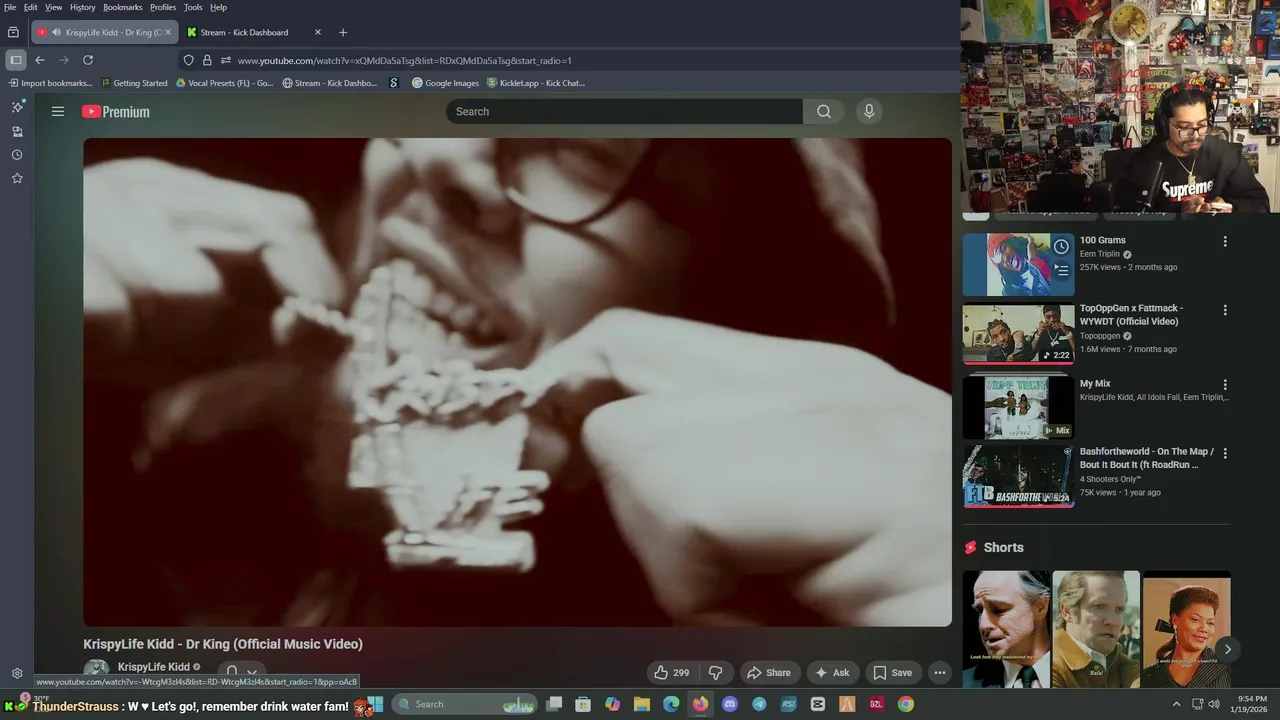Click the Import bookmarks toolbar item

pyautogui.click(x=50, y=83)
